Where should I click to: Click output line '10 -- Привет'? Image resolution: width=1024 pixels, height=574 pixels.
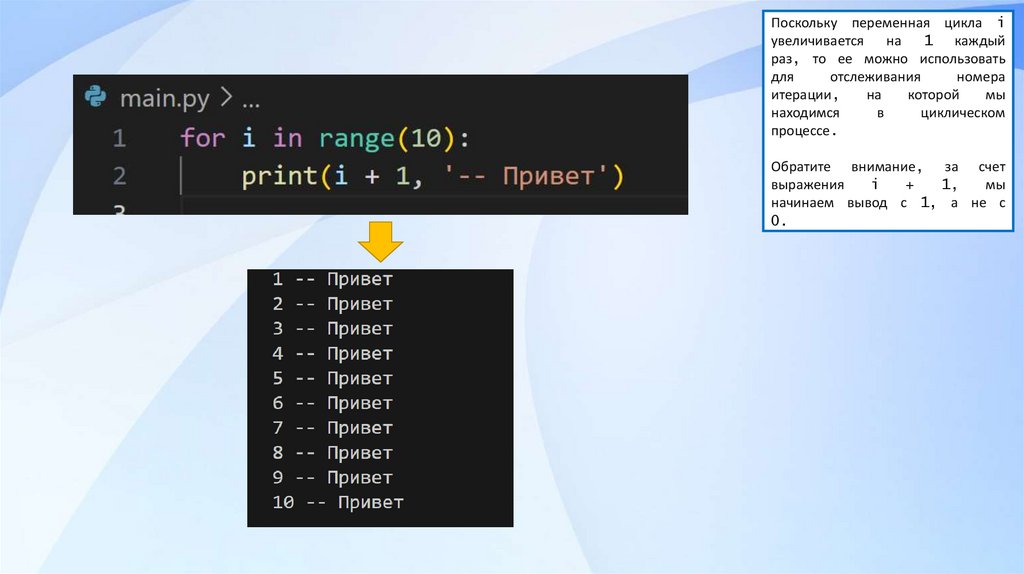pos(338,503)
